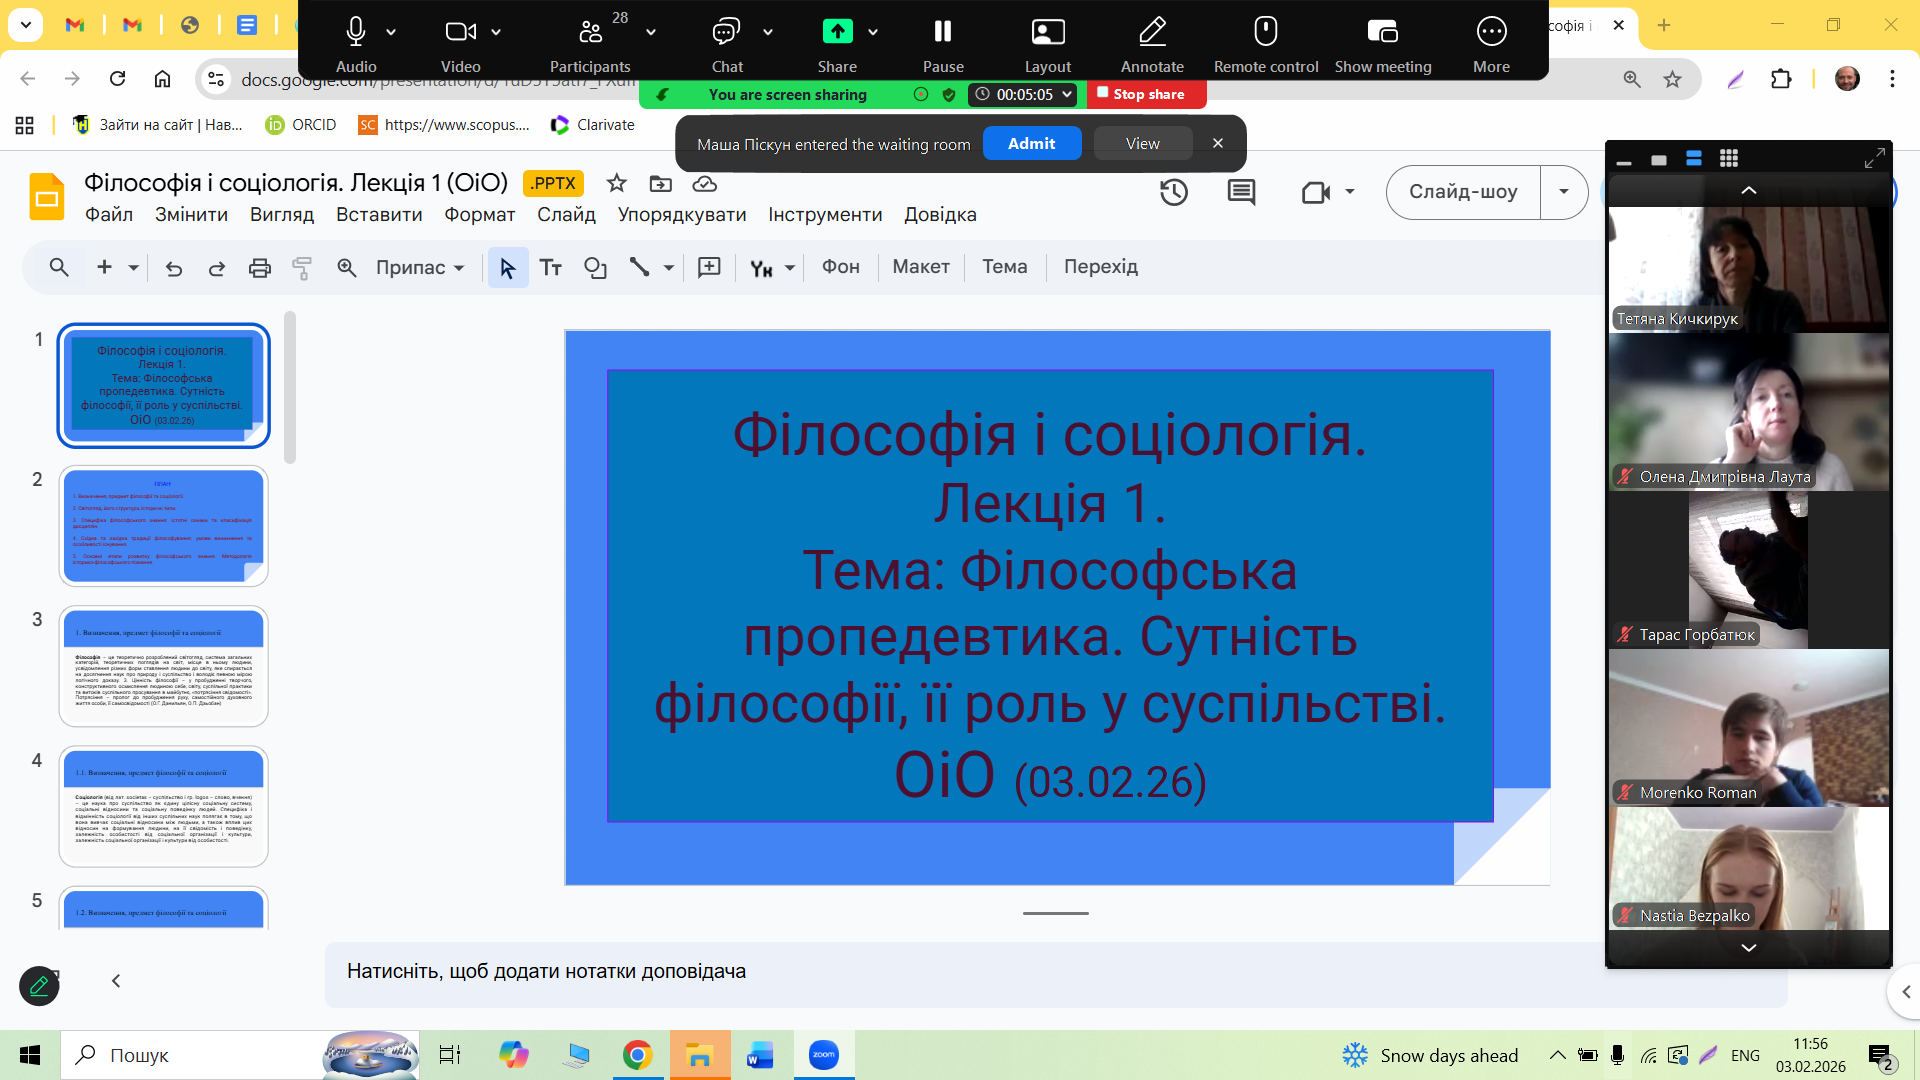
Task: Click the print icon in toolbar
Action: (x=260, y=268)
